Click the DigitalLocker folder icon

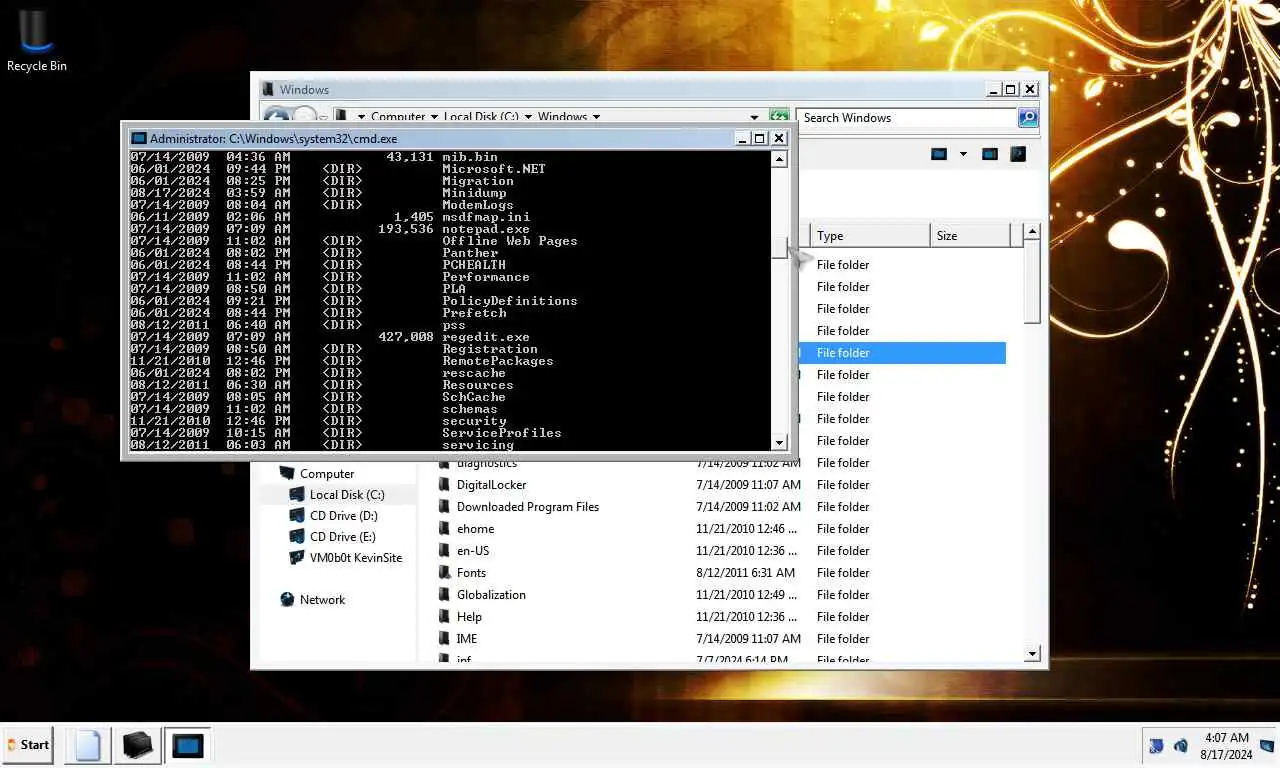[446, 485]
